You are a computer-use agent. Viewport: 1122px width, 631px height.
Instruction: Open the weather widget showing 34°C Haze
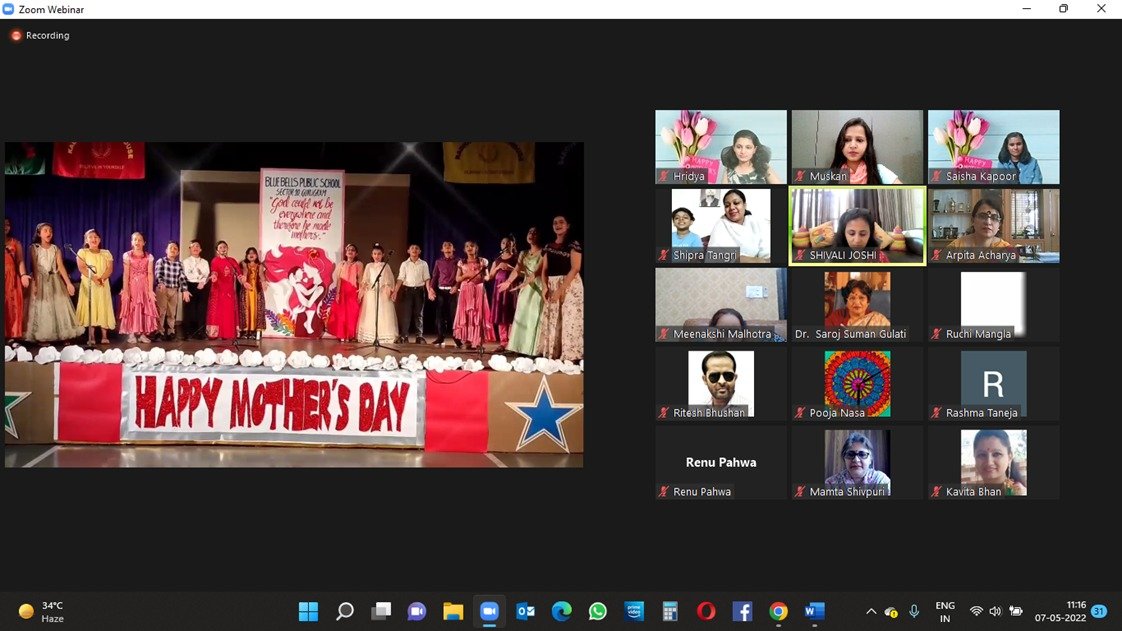pos(42,611)
